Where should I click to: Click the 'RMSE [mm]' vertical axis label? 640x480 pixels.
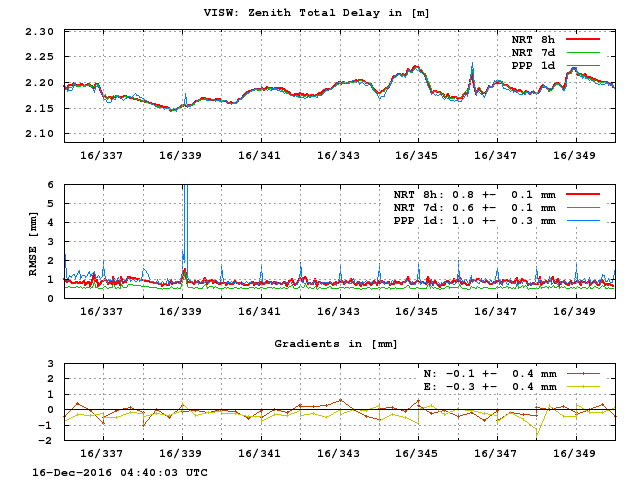tap(33, 244)
